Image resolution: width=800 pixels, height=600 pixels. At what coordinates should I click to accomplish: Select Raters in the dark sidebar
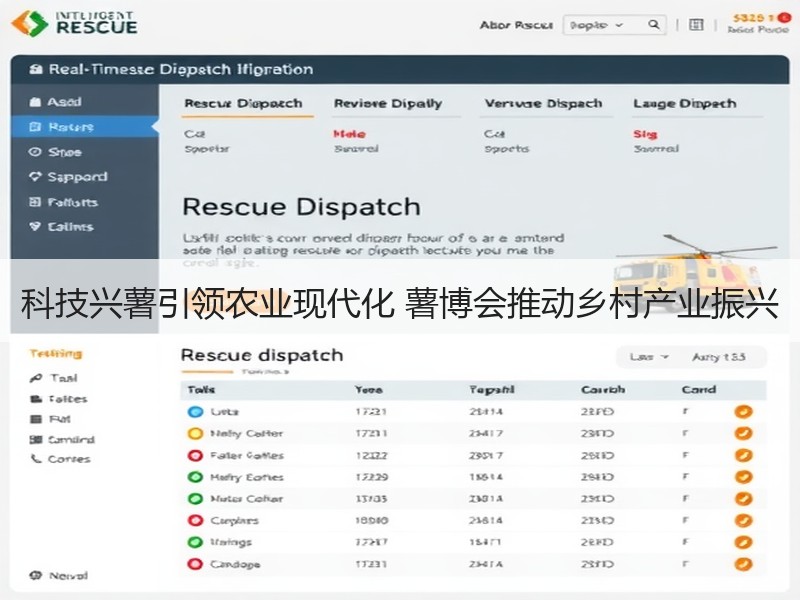click(x=85, y=127)
